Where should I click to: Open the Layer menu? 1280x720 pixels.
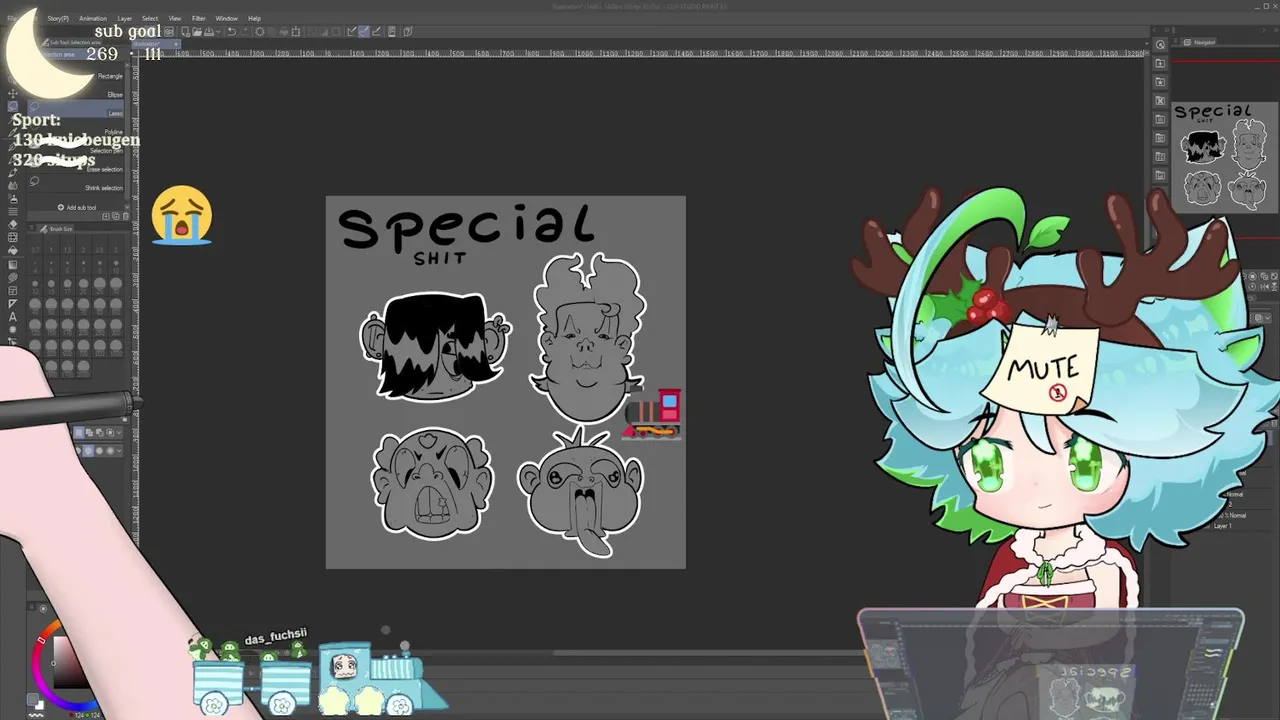[x=125, y=18]
